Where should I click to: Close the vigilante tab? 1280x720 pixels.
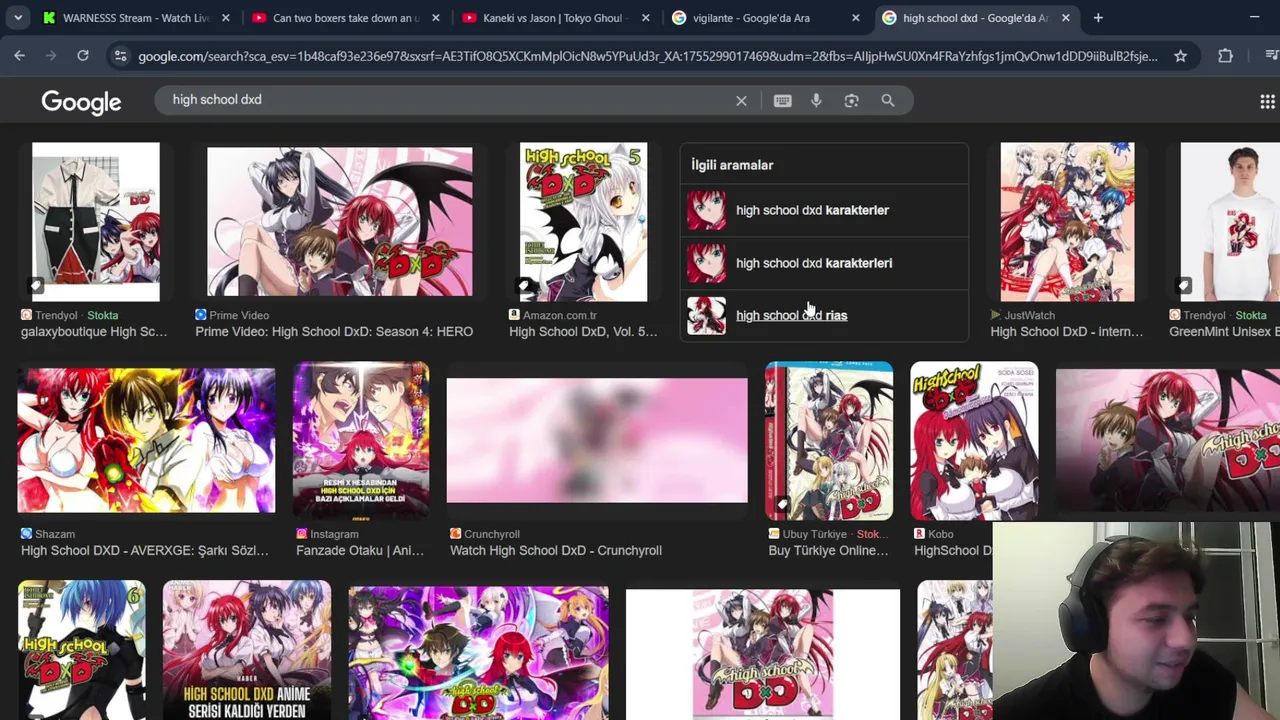point(855,18)
